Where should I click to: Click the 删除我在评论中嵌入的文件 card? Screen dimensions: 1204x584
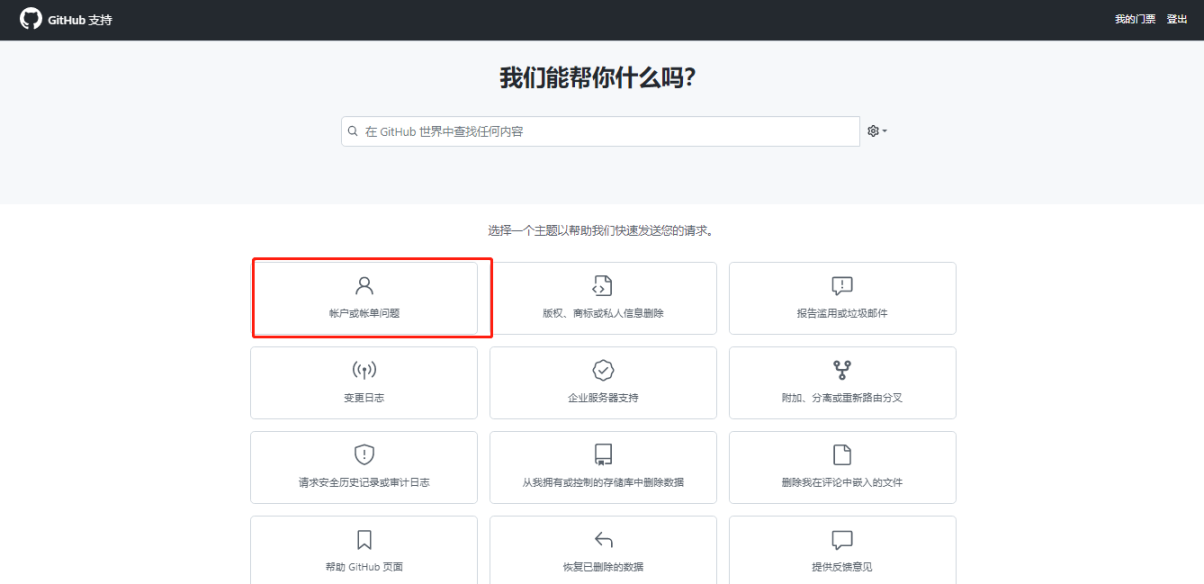841,467
